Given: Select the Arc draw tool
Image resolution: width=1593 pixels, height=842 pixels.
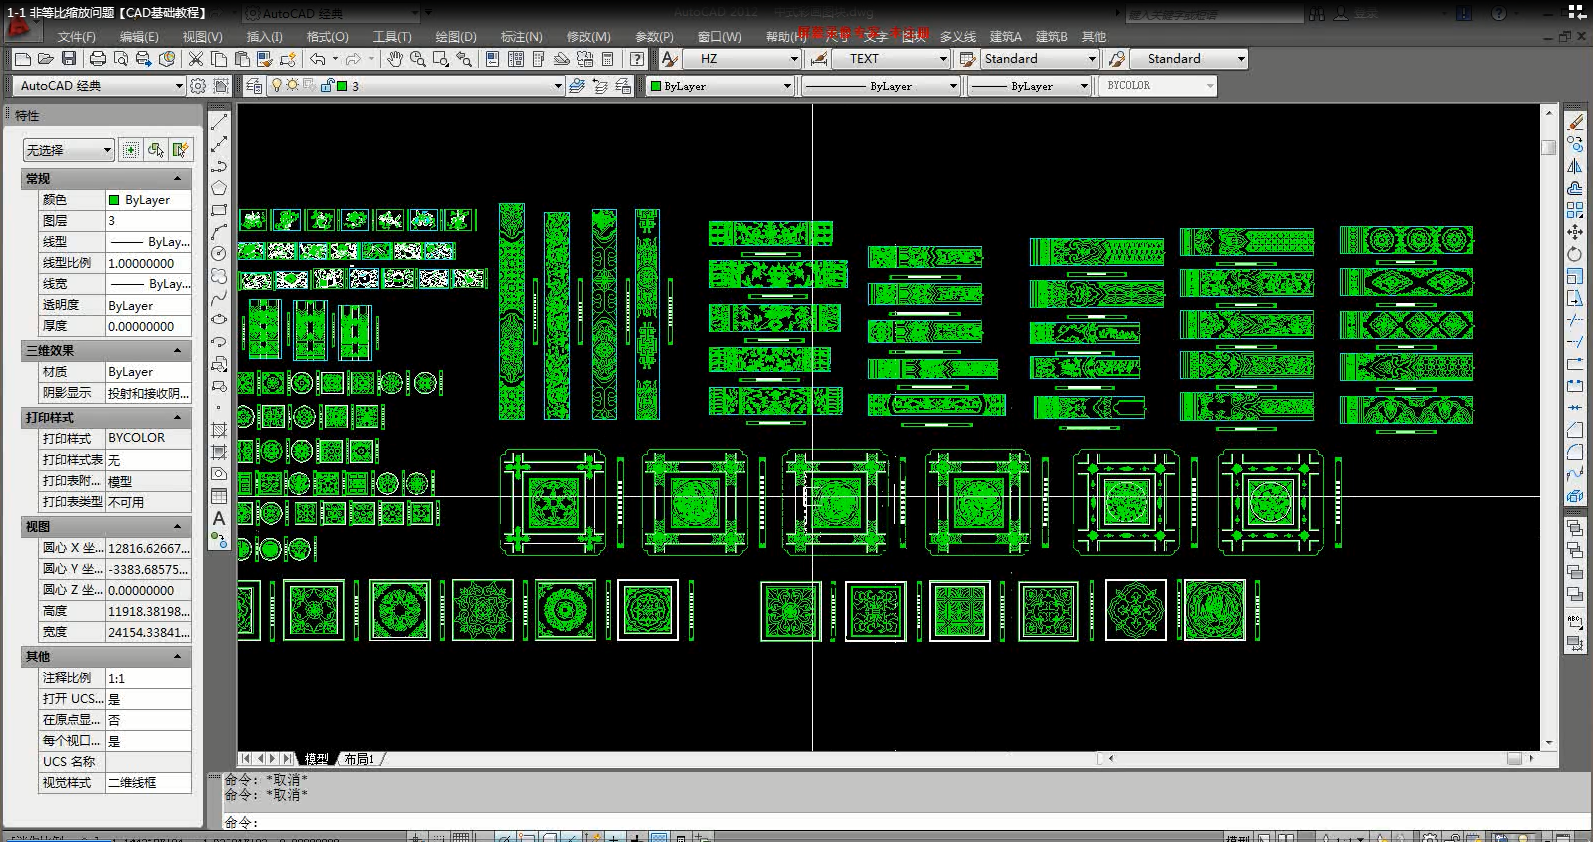Looking at the screenshot, I should pyautogui.click(x=219, y=232).
